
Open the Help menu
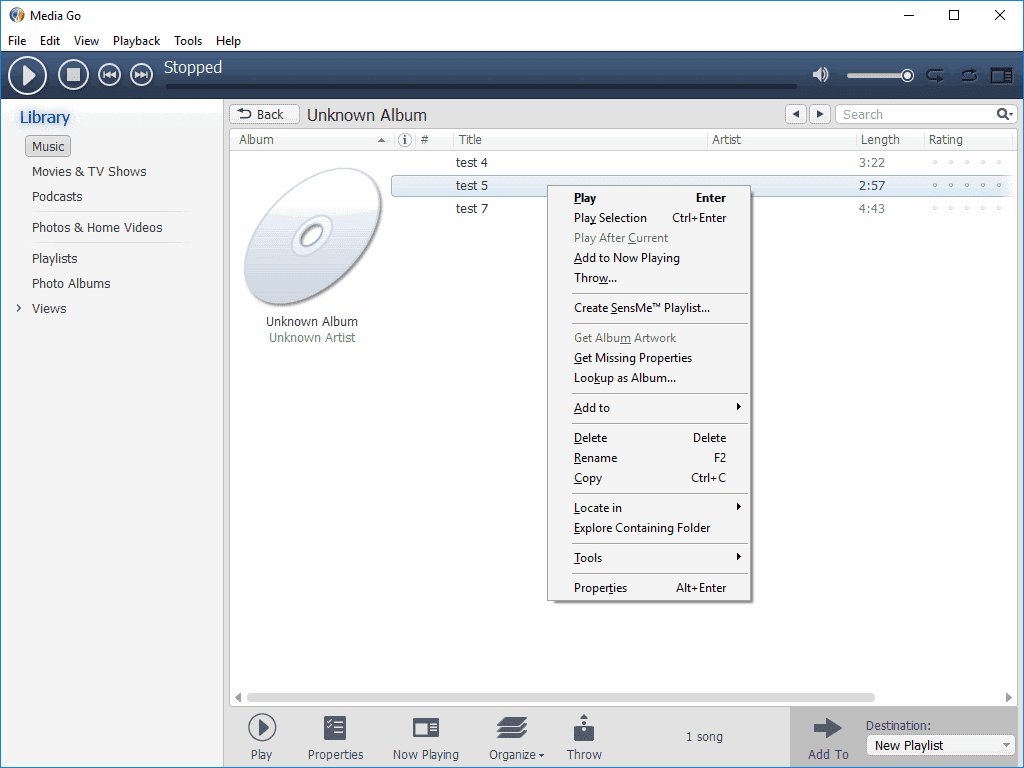pyautogui.click(x=228, y=40)
